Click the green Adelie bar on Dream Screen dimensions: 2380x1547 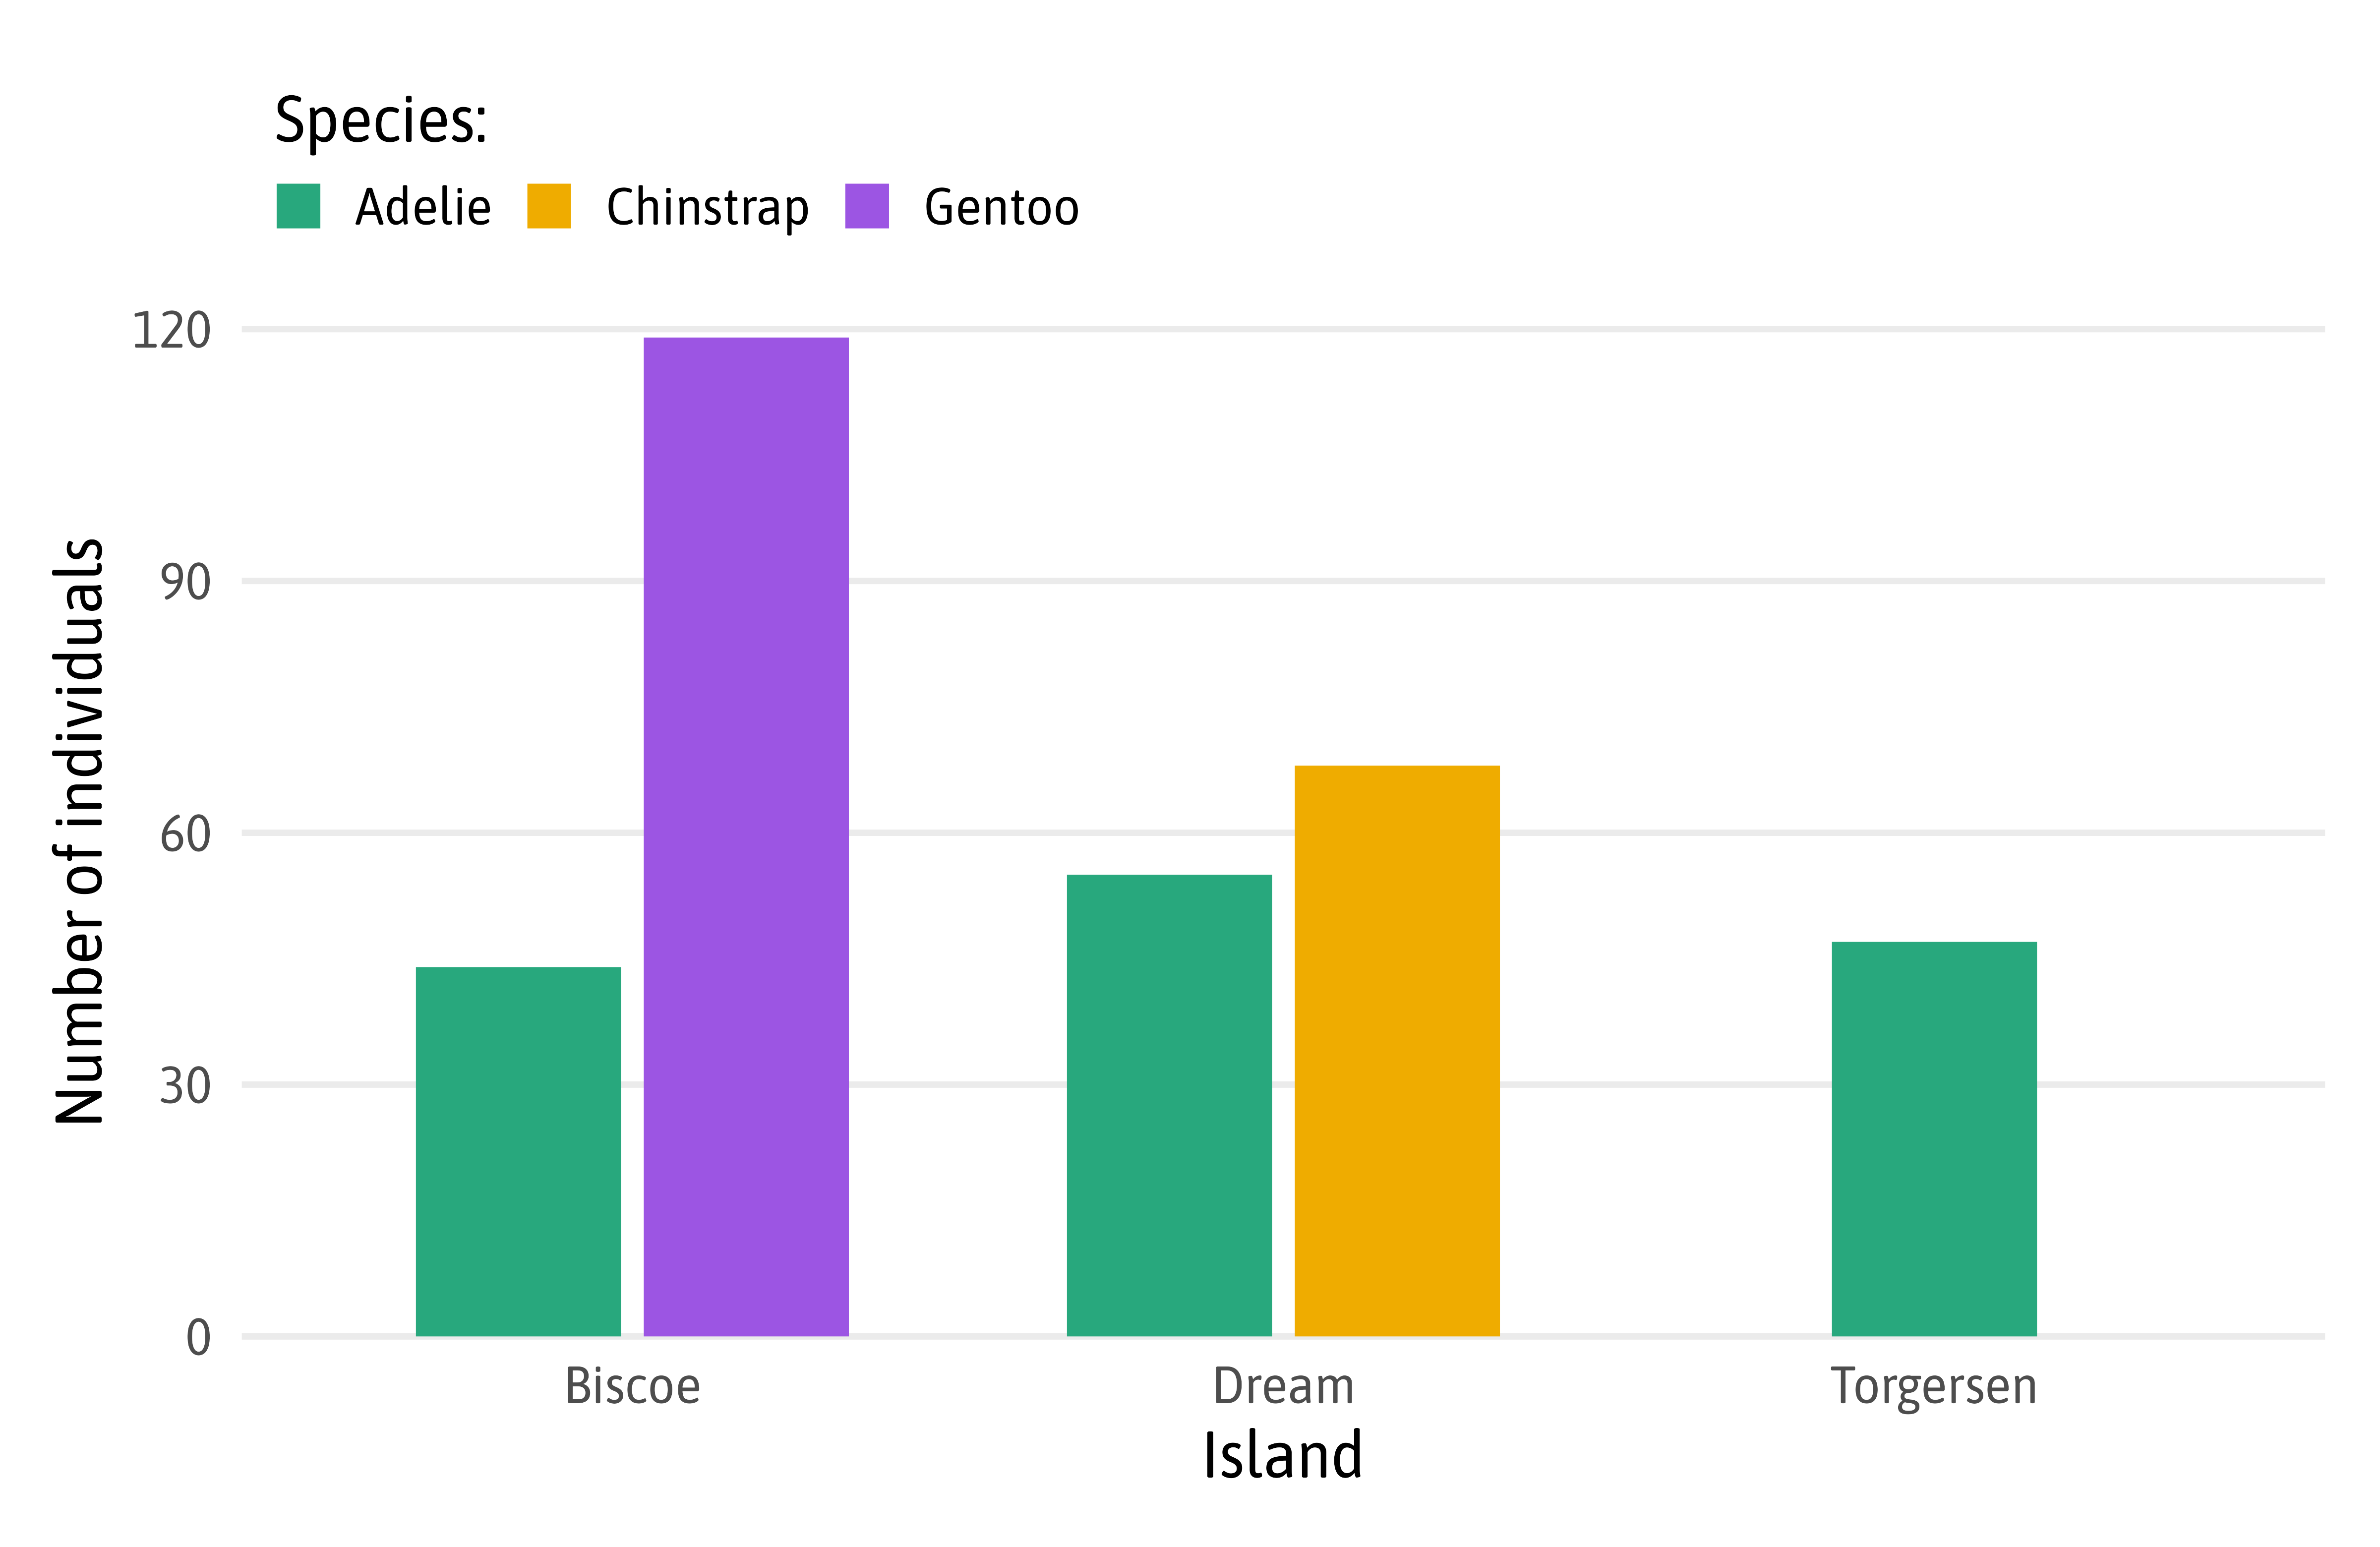tap(1169, 1104)
